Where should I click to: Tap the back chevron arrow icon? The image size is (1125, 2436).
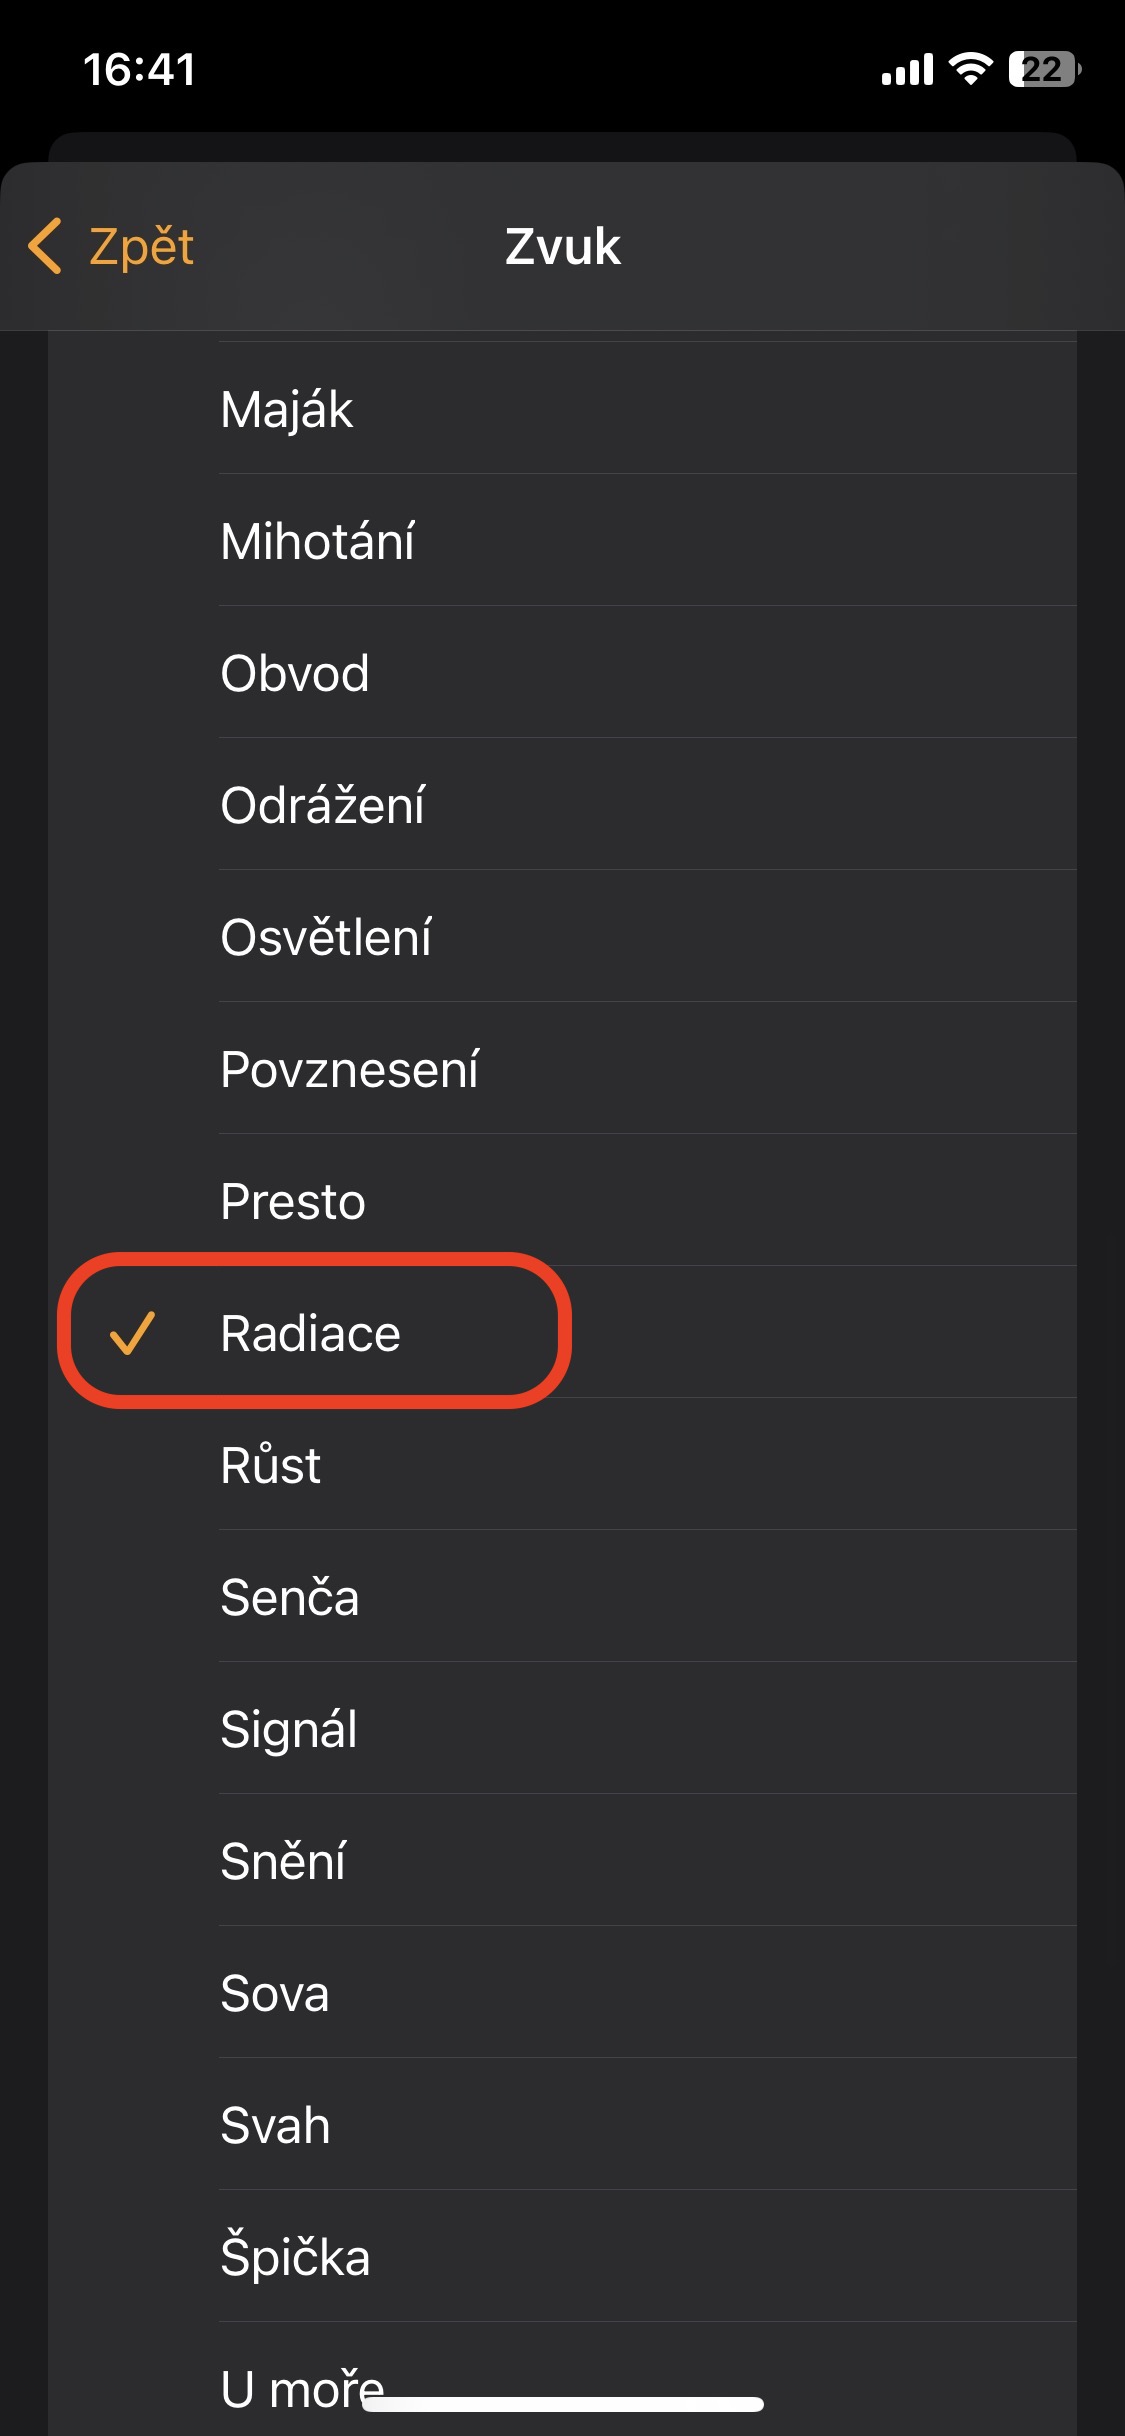coord(46,246)
